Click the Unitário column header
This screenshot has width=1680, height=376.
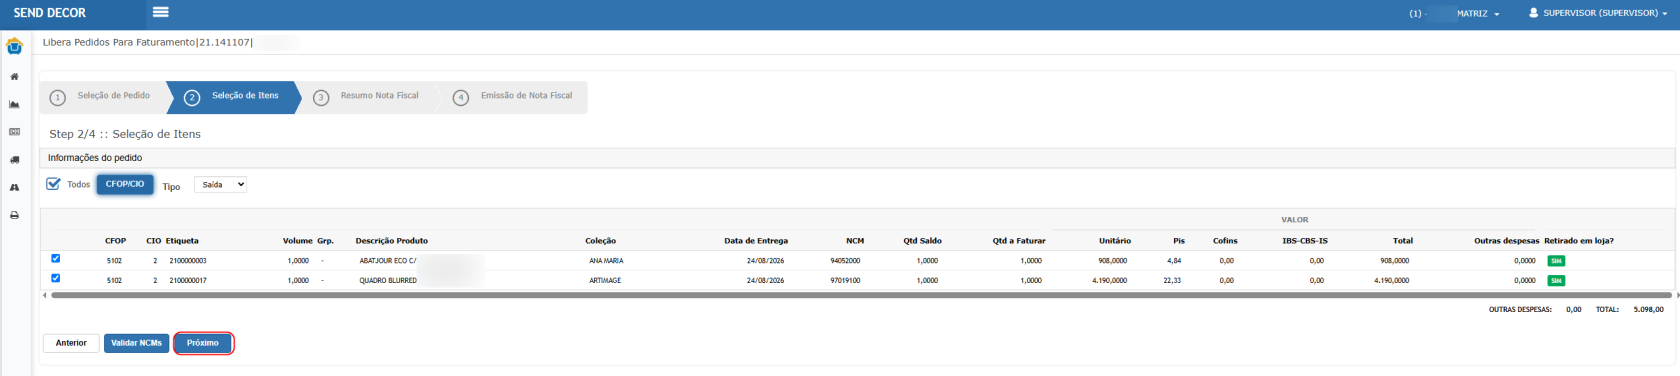tap(1115, 241)
